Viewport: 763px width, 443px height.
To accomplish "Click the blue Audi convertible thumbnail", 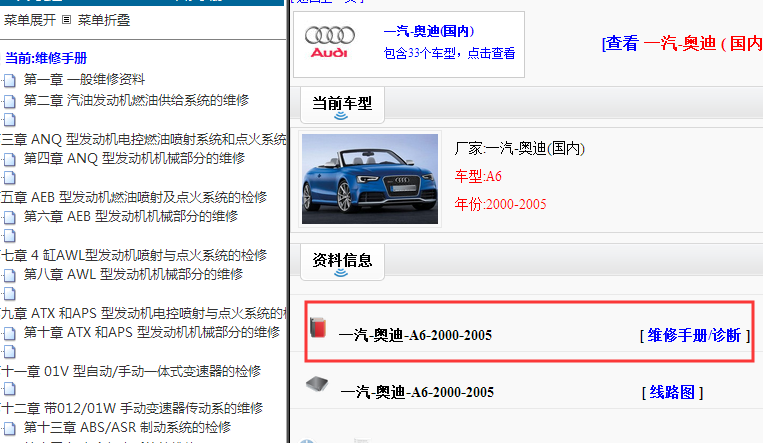I will point(370,179).
